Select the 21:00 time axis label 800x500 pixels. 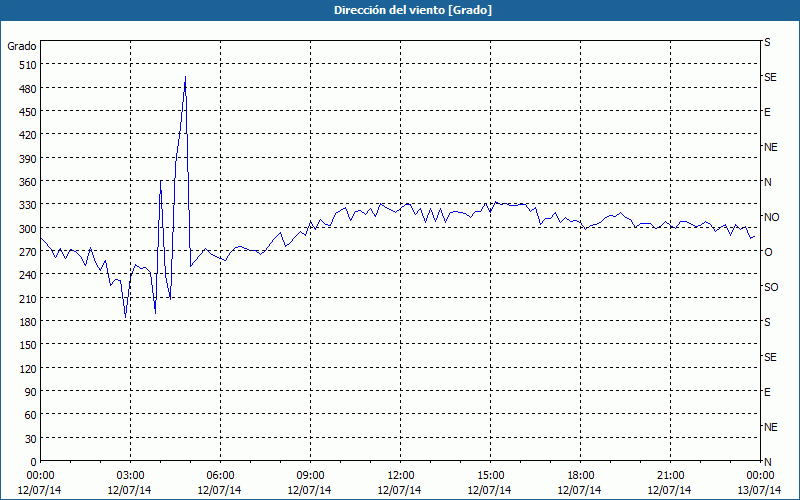tap(670, 476)
